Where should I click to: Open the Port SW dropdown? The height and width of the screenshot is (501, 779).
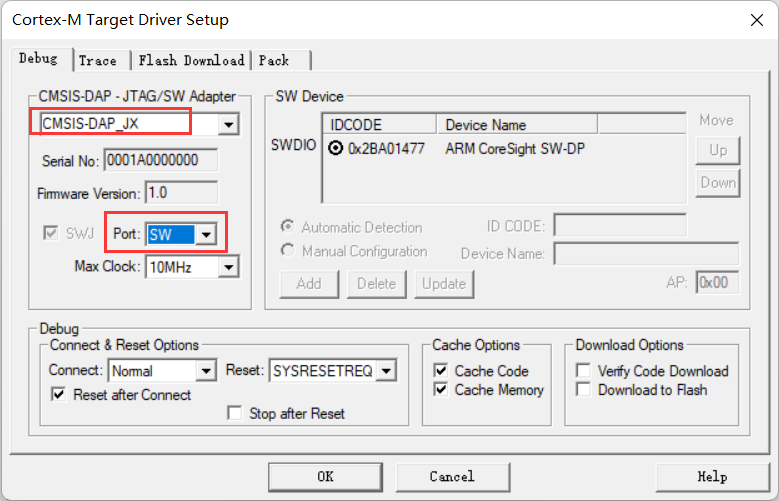pyautogui.click(x=206, y=234)
